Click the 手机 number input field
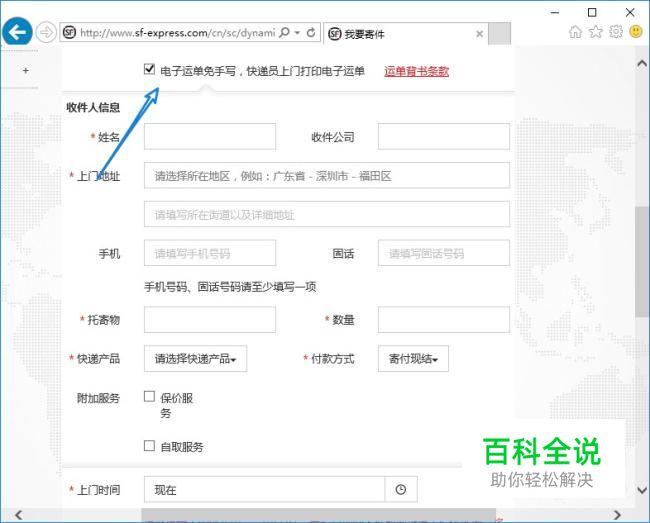650x523 pixels. point(210,253)
